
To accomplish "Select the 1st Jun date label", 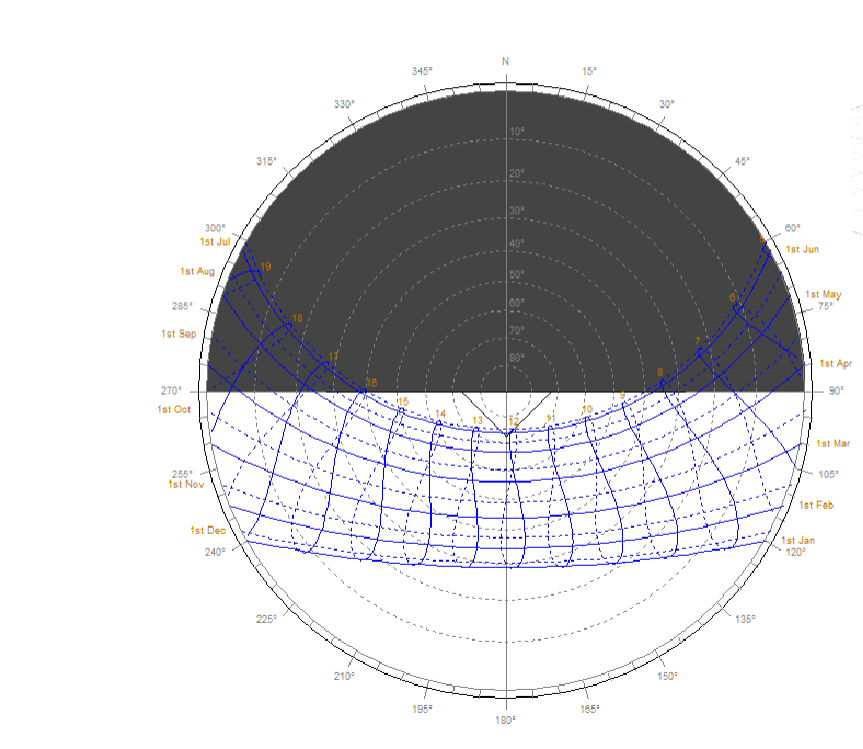I will pos(801,249).
